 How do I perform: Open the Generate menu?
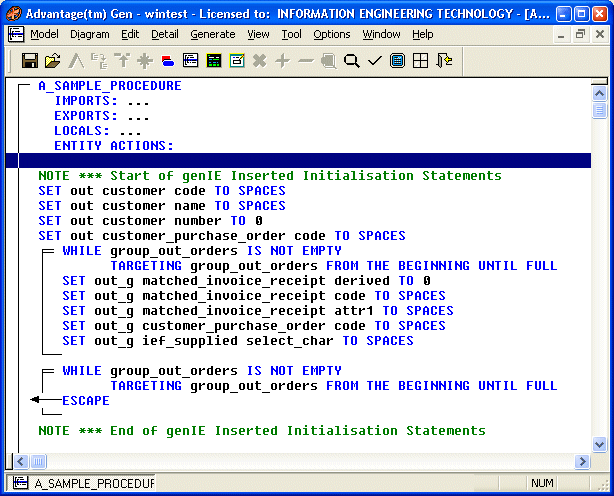click(x=212, y=34)
